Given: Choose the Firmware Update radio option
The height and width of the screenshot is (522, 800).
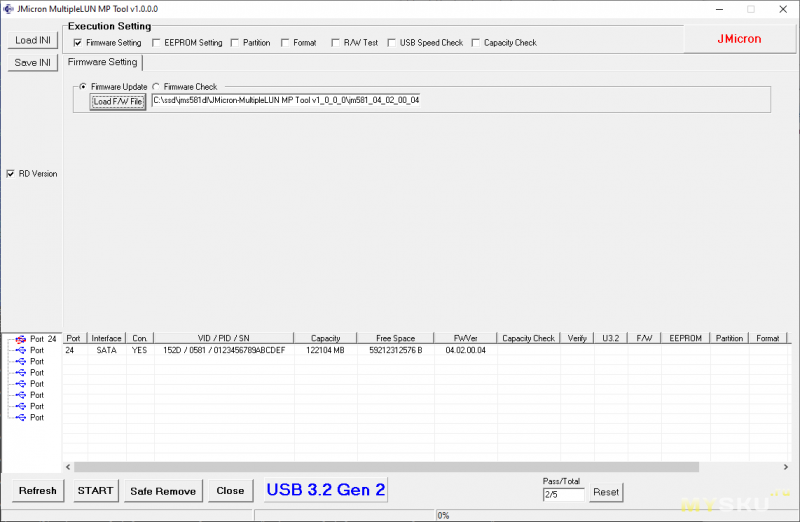Looking at the screenshot, I should [82, 87].
